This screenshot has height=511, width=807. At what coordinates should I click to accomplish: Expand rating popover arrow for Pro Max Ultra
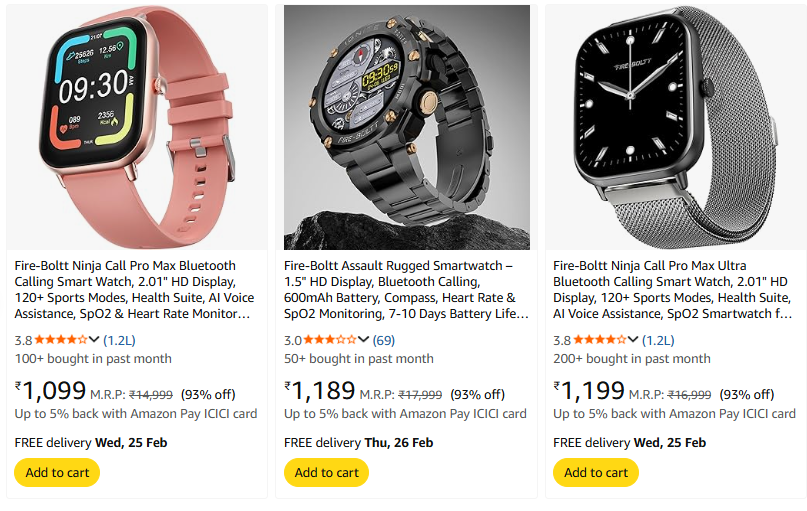pos(633,339)
